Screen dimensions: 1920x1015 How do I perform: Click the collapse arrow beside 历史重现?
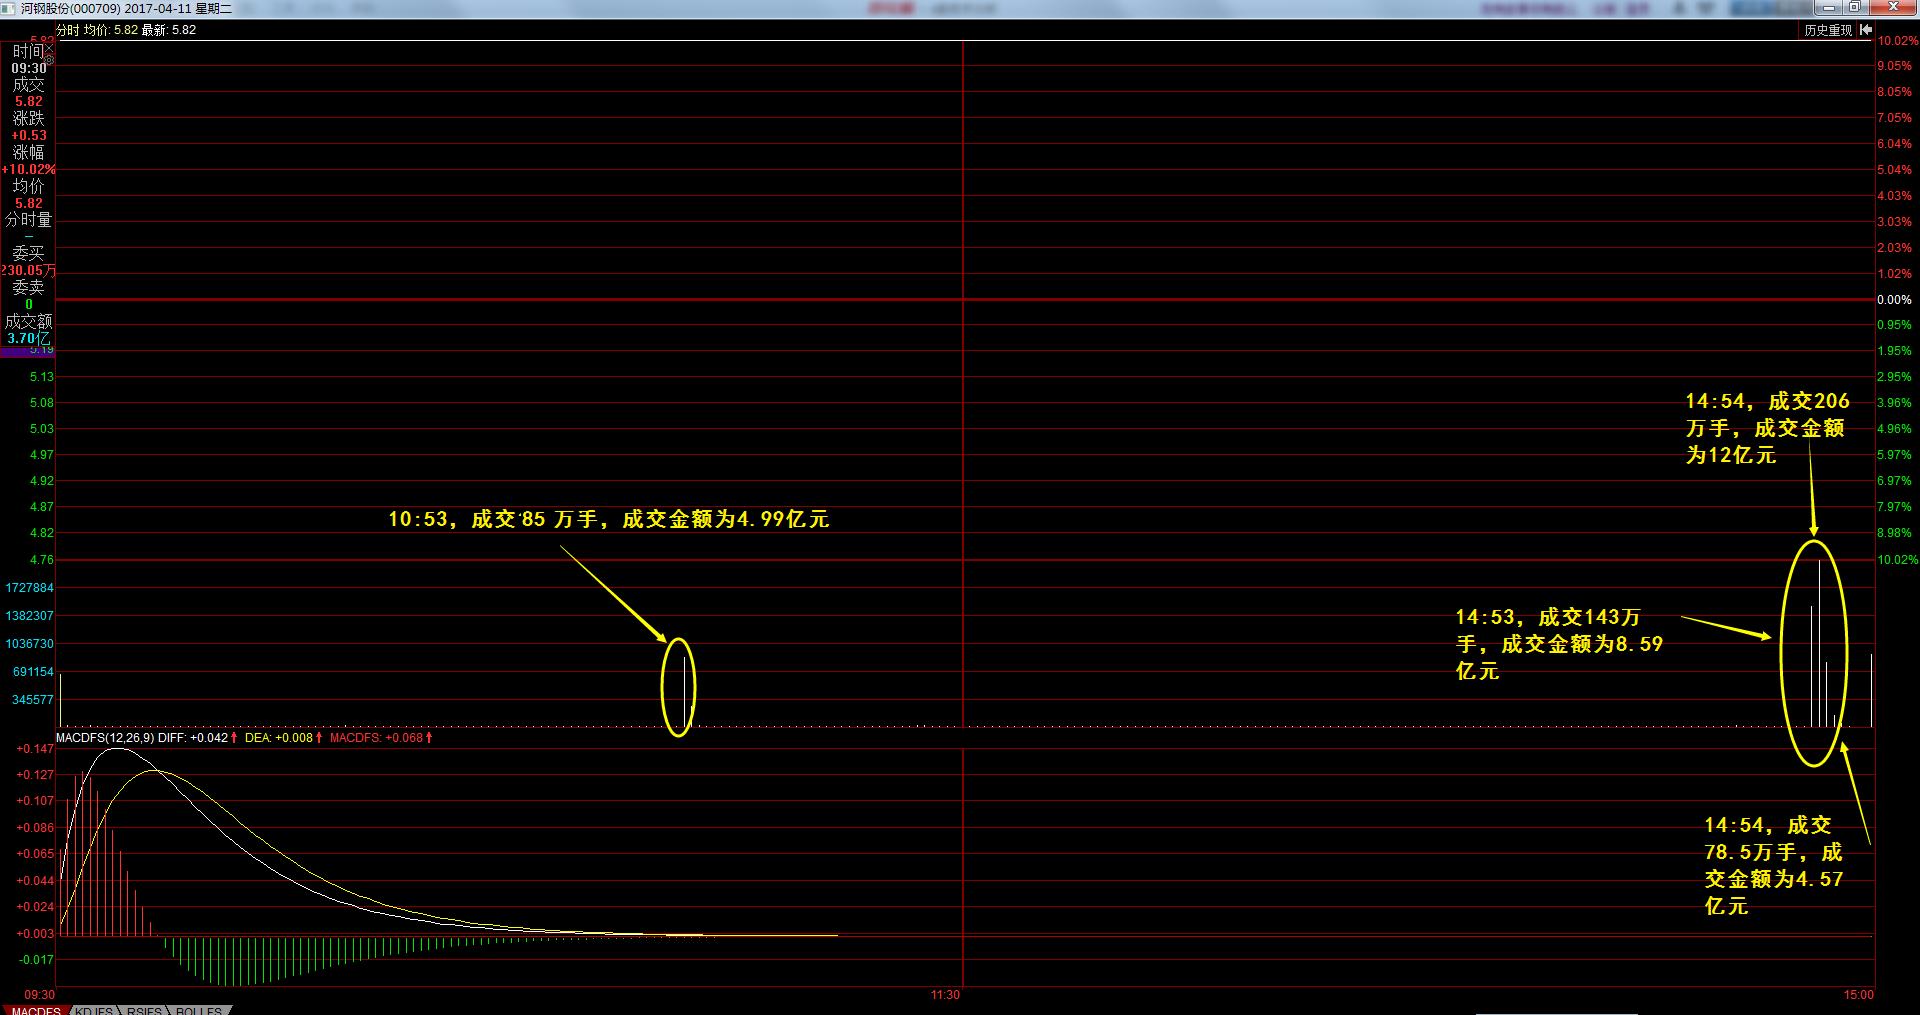coord(1866,30)
